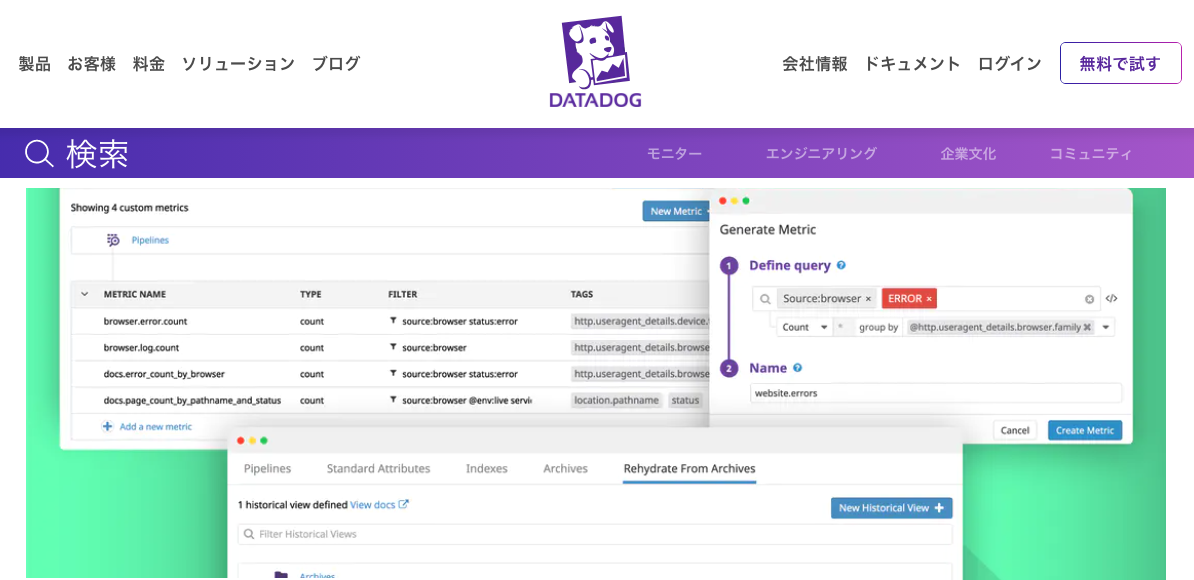Click filter funnel icon in docs.error_count_by_browser row
This screenshot has height=580, width=1194.
click(393, 374)
